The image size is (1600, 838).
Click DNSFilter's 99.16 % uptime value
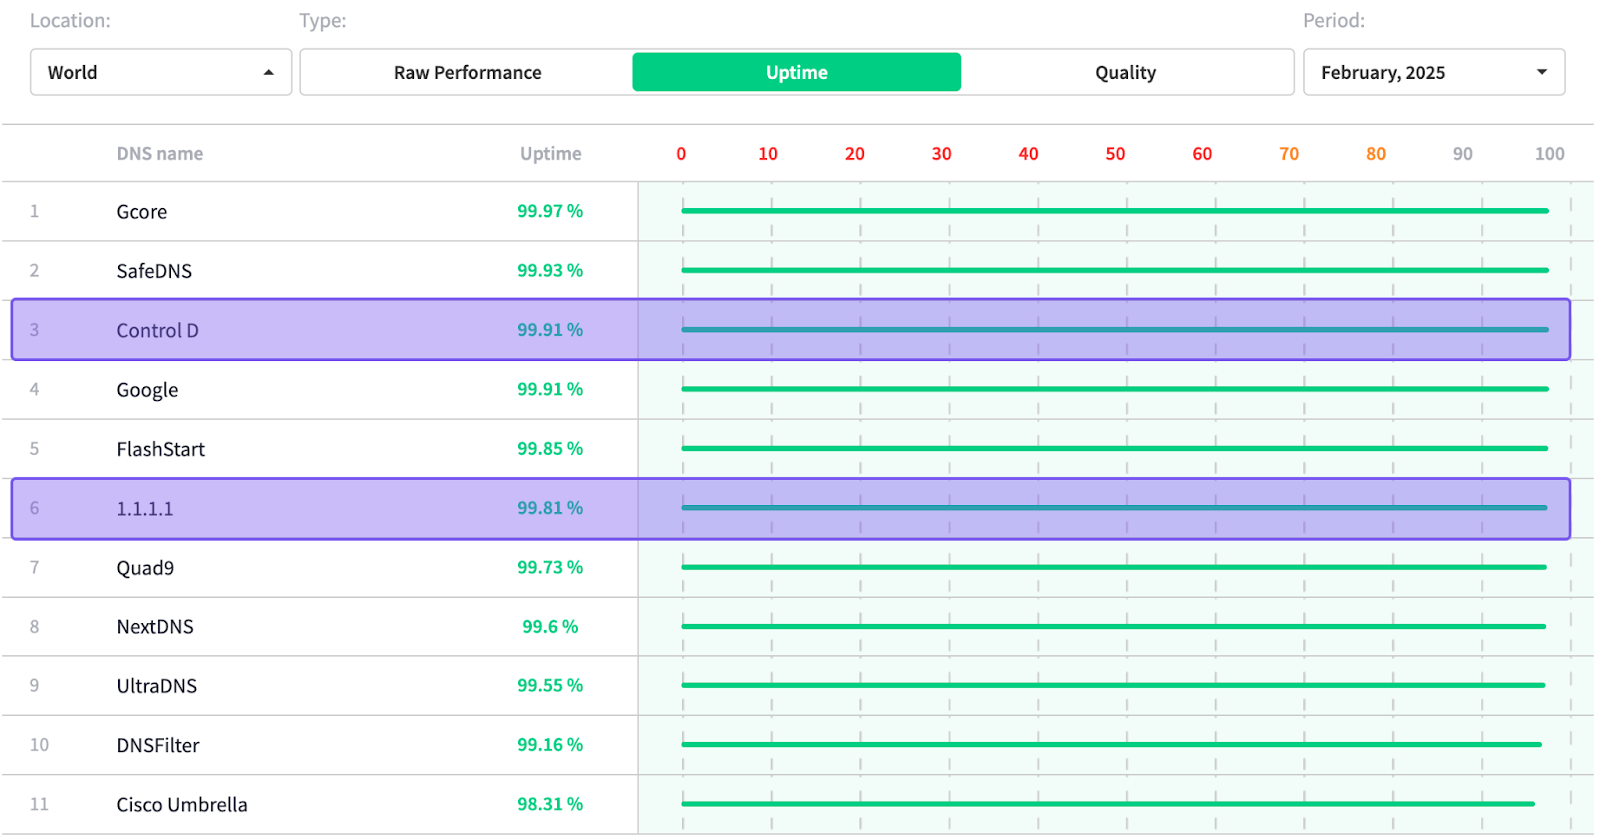point(550,744)
